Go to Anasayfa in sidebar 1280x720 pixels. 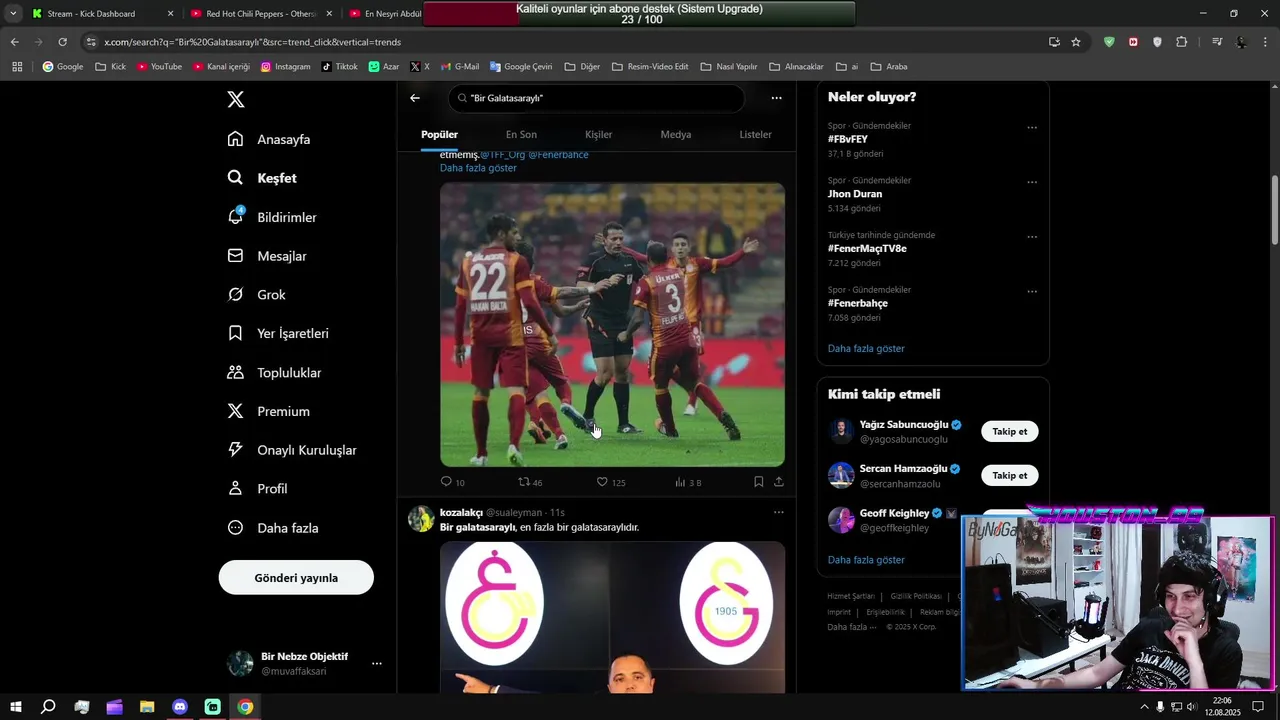coord(269,139)
